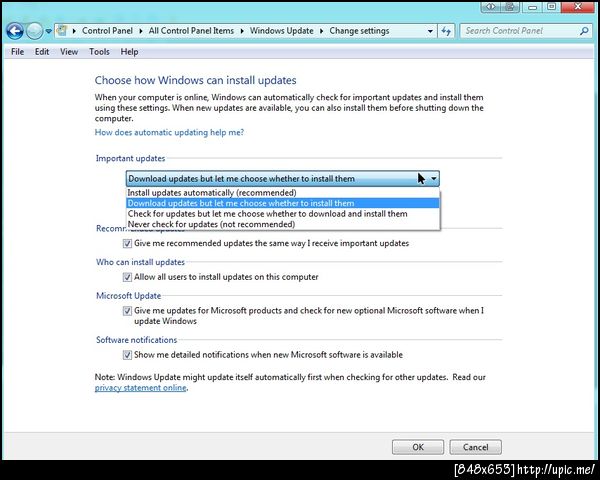The image size is (600, 480).
Task: Click the Forward navigation arrow button
Action: click(34, 31)
